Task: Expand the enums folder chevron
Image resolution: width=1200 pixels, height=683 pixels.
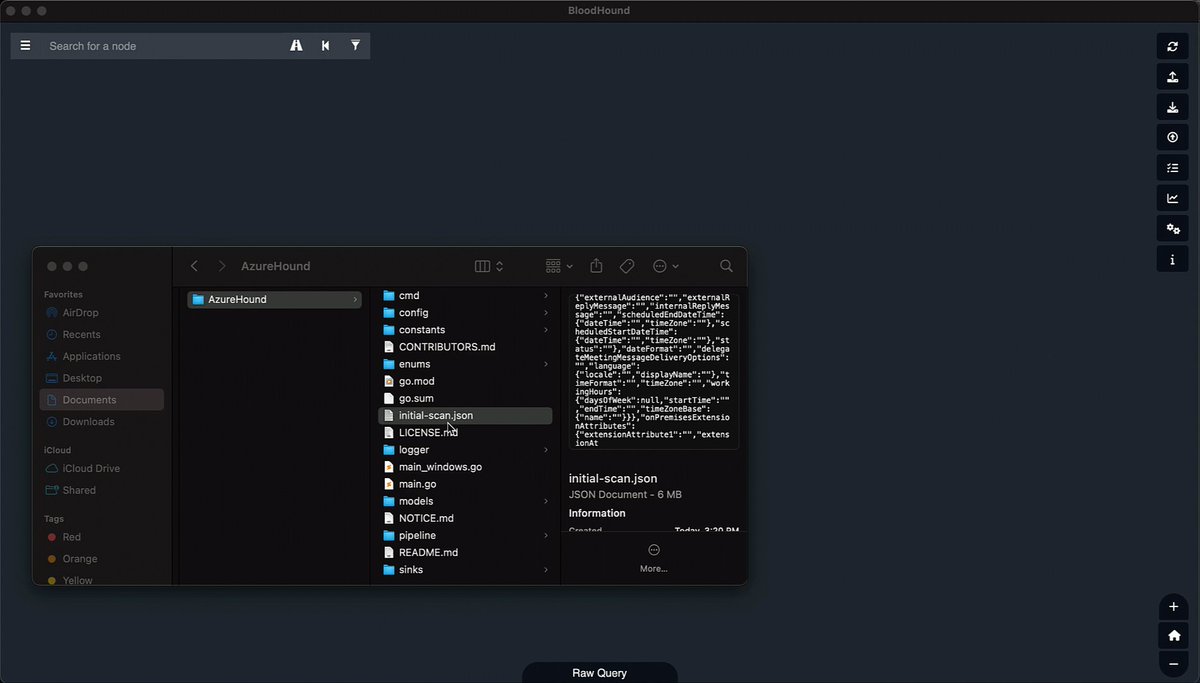Action: (546, 364)
